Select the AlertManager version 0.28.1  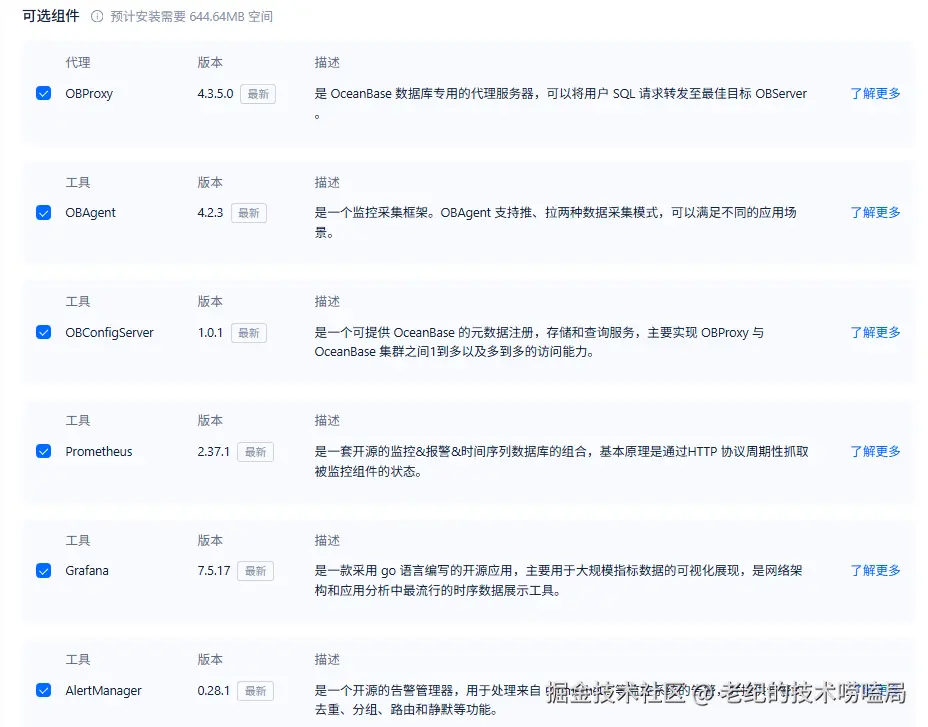pos(214,690)
